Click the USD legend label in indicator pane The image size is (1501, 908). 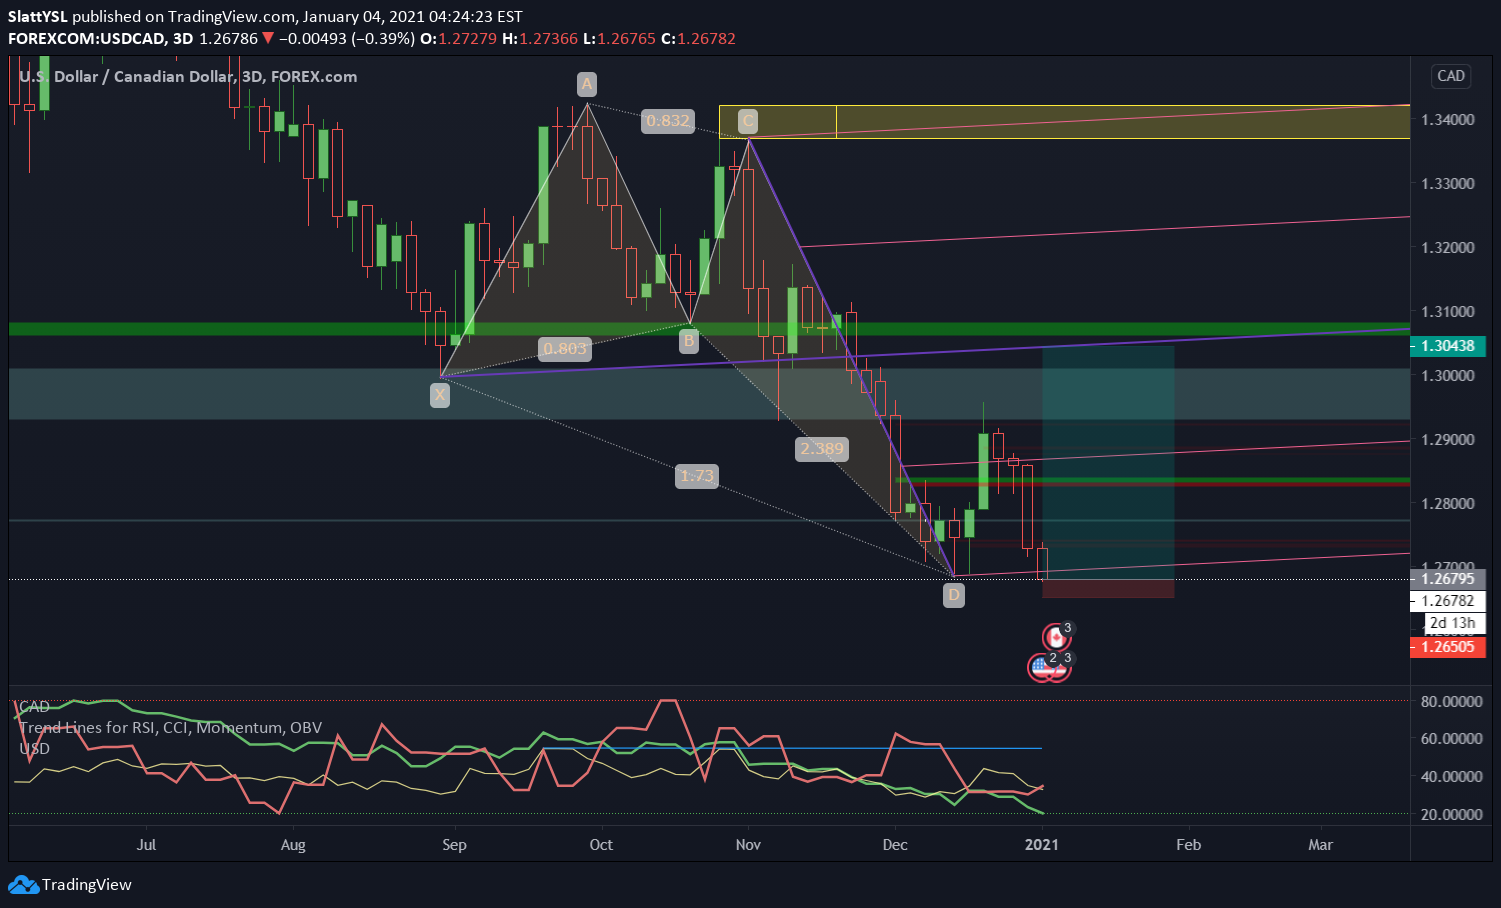click(34, 748)
